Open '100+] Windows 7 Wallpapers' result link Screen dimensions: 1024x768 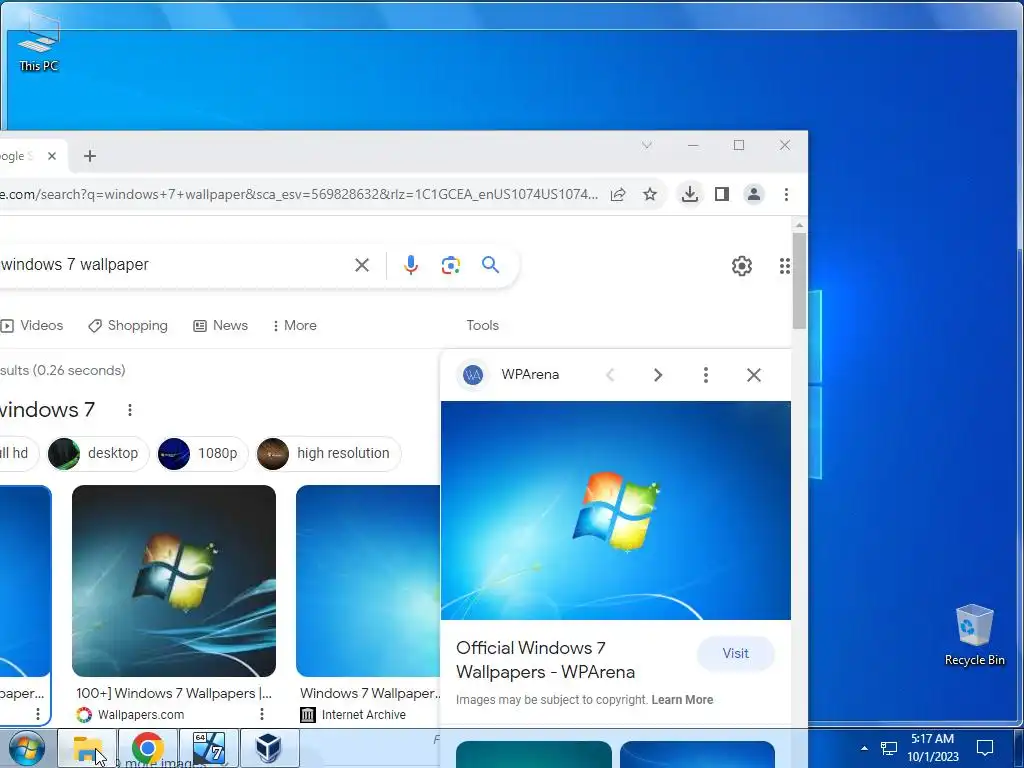(174, 693)
